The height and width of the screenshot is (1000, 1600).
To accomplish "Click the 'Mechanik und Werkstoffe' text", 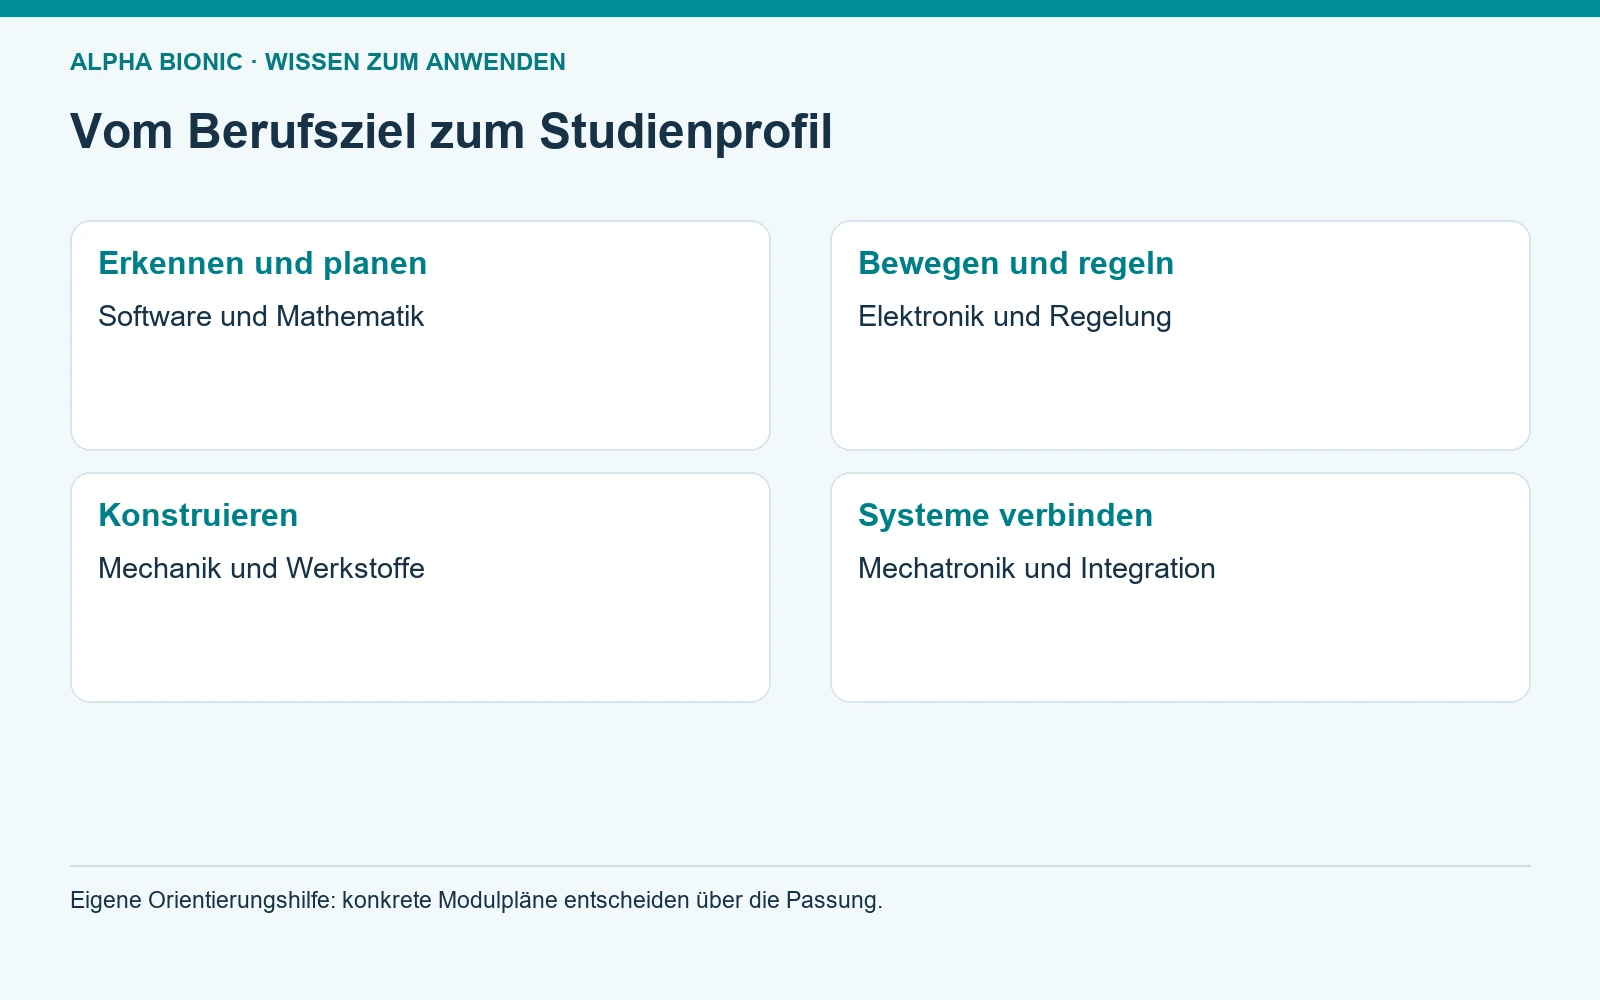I will pyautogui.click(x=261, y=568).
